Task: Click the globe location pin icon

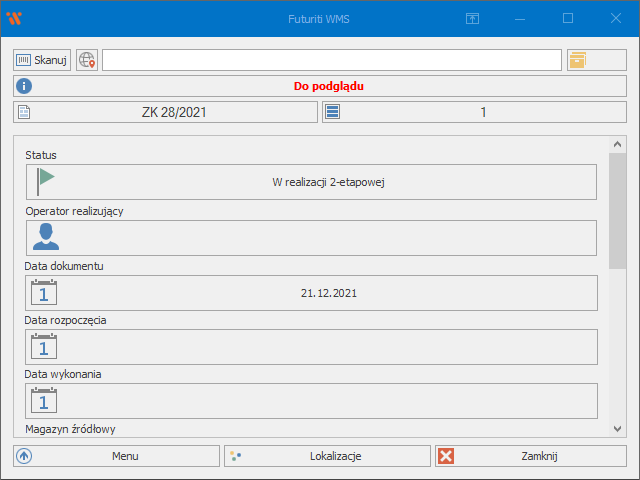Action: click(87, 60)
